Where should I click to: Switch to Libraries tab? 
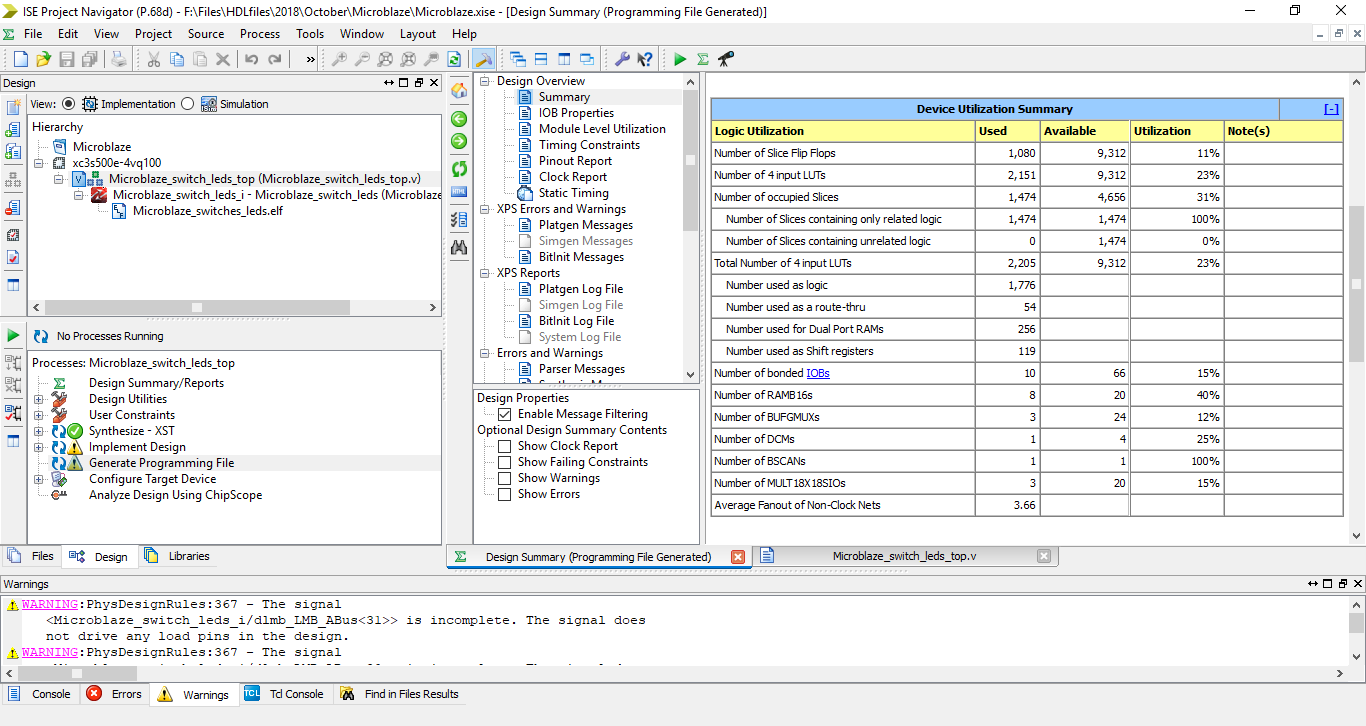[177, 556]
